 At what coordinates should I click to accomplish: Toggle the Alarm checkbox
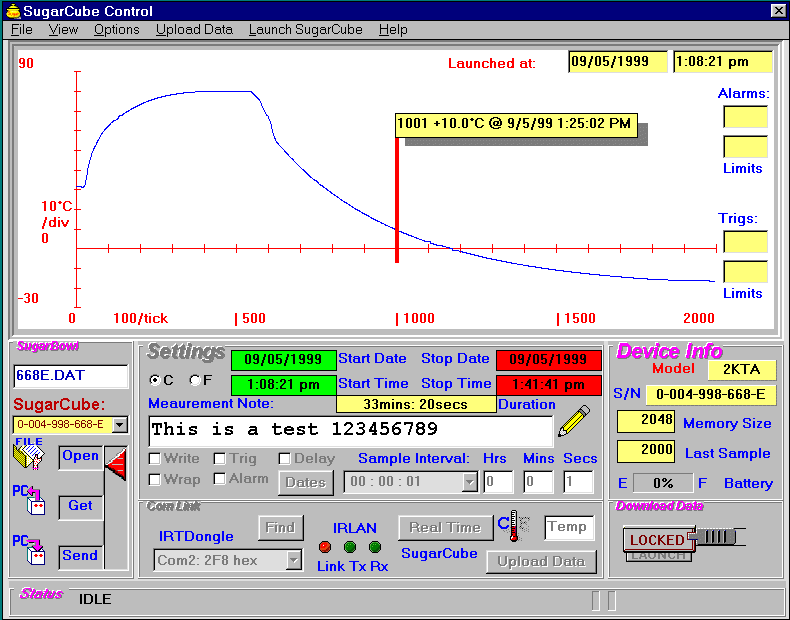[219, 478]
